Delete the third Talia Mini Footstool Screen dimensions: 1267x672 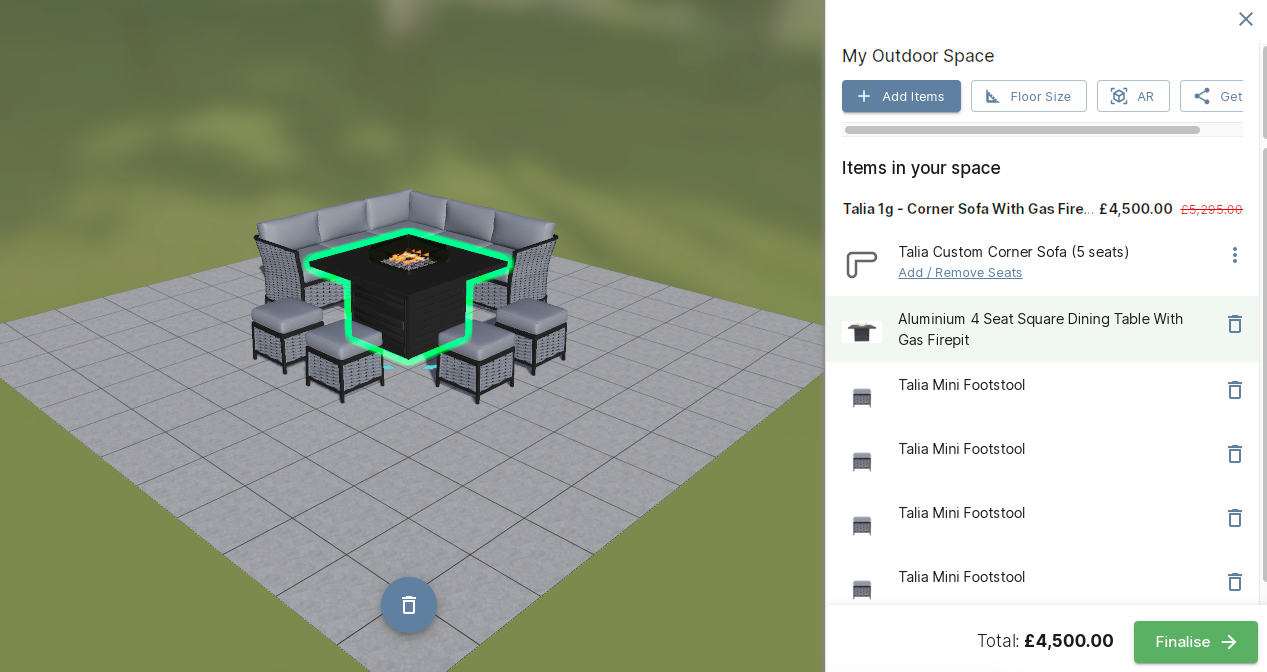click(1234, 518)
